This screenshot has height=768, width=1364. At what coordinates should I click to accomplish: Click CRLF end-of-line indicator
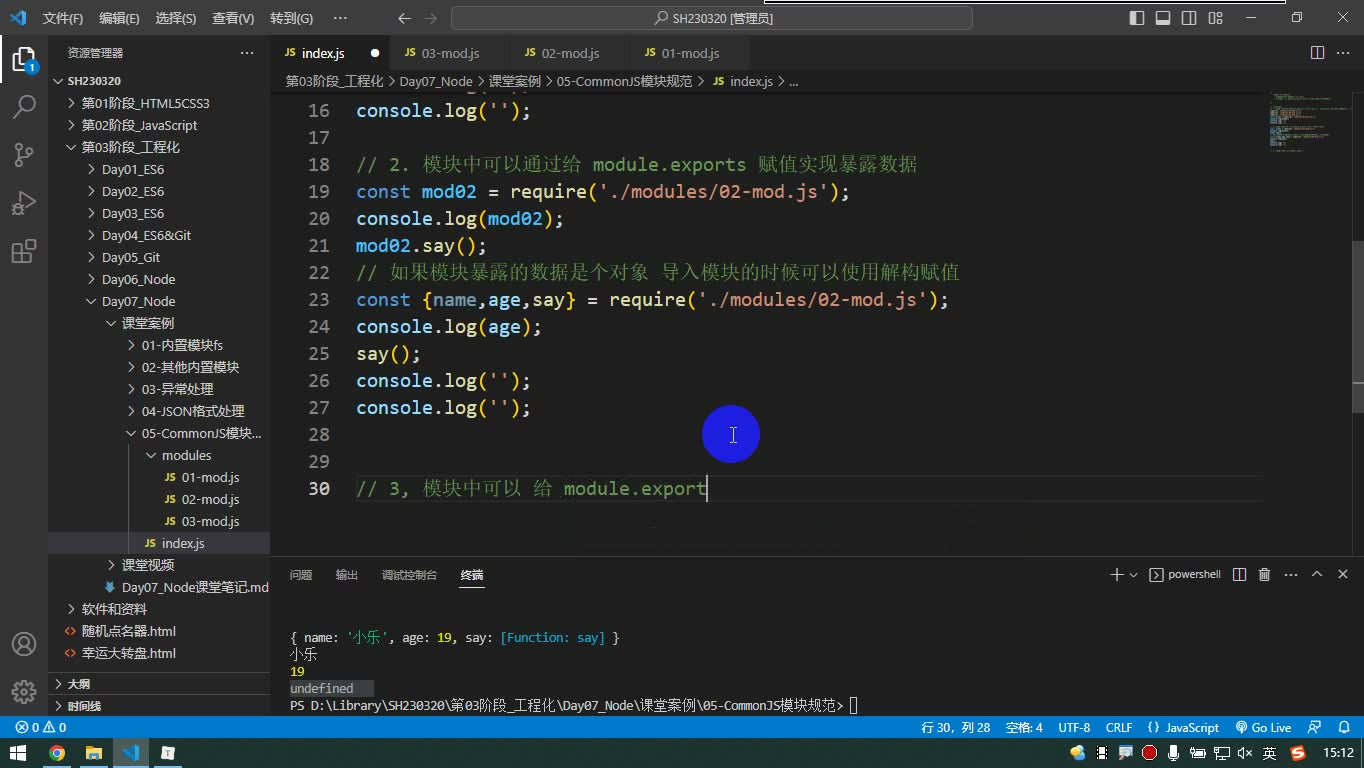pos(1119,728)
